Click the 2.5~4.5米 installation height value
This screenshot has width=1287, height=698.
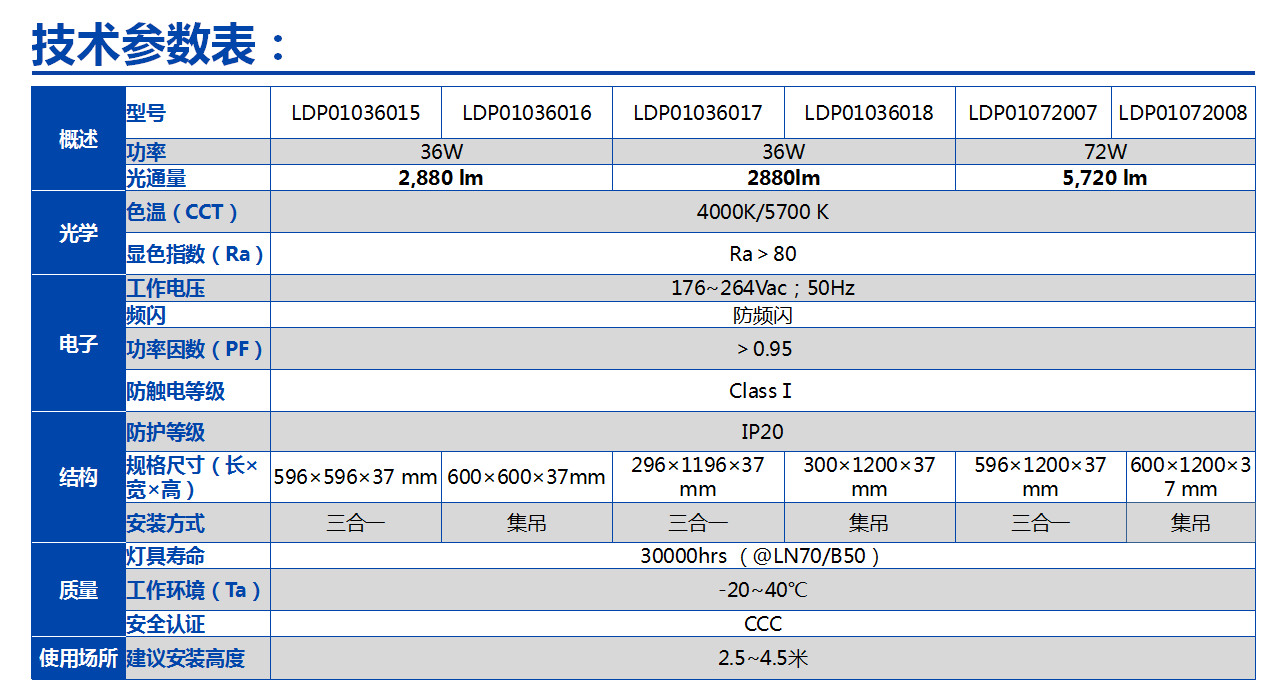762,658
